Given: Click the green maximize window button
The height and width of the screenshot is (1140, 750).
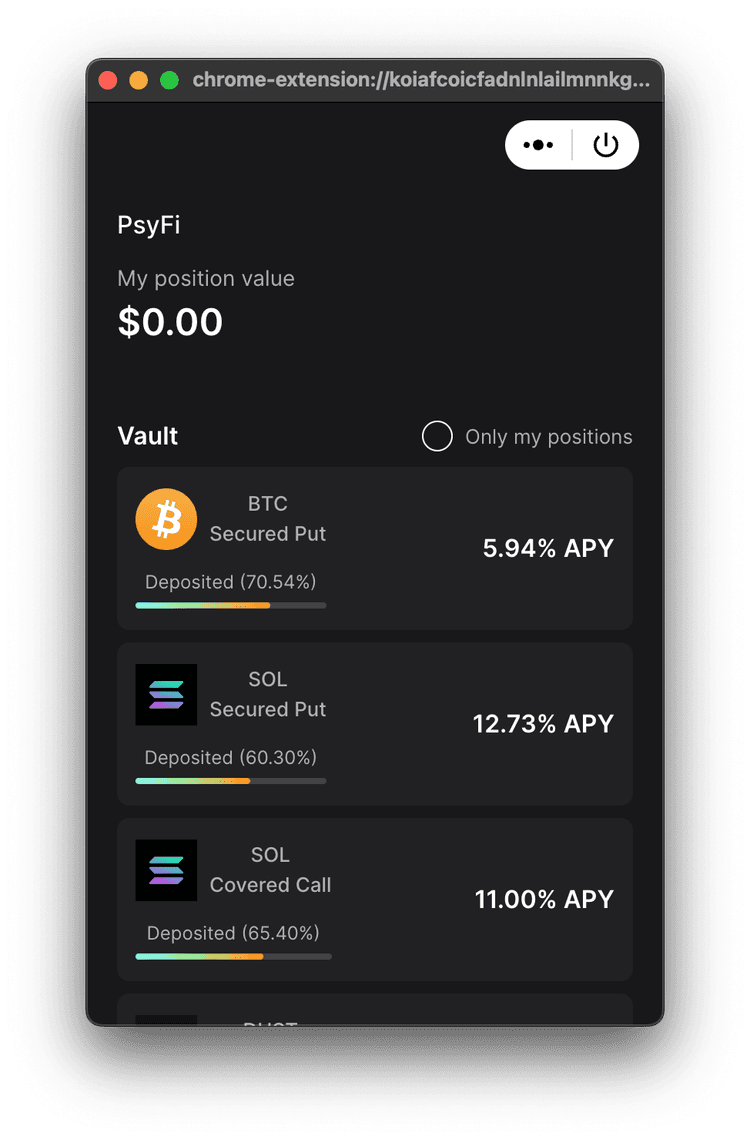Looking at the screenshot, I should tap(170, 80).
